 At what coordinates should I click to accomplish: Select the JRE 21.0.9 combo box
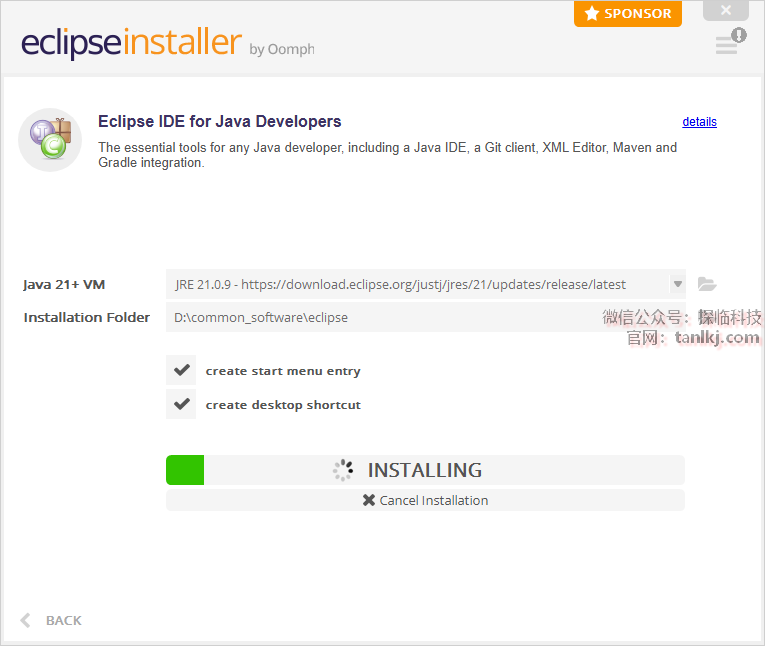pos(425,284)
